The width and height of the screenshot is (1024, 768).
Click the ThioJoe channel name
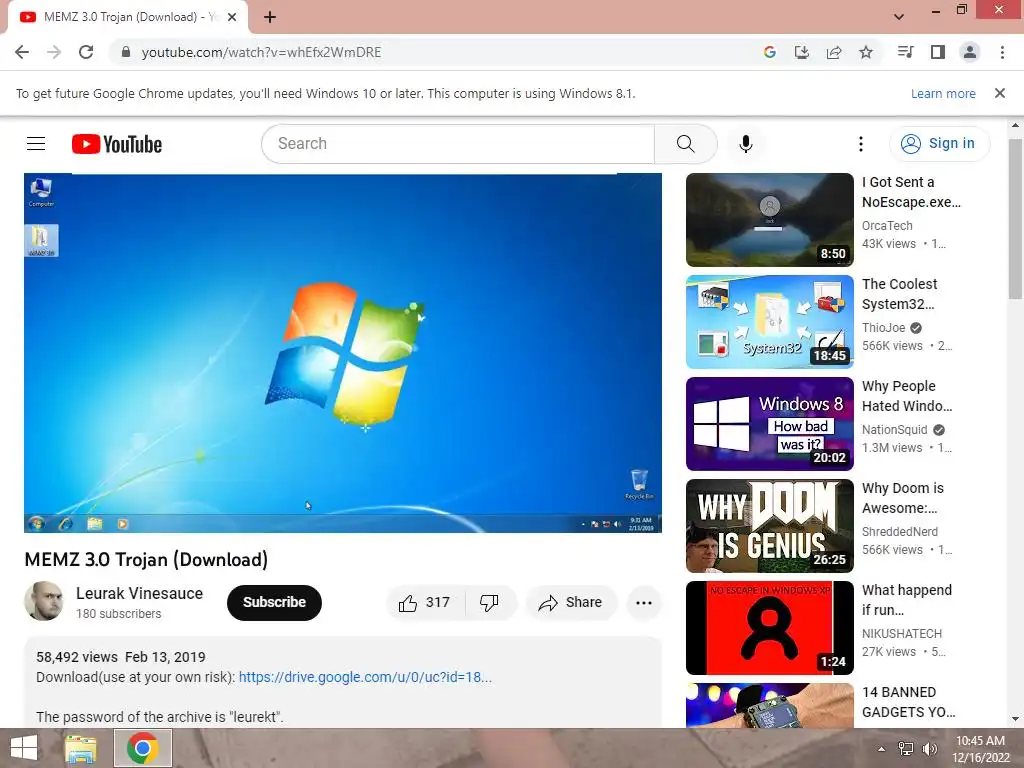tap(883, 328)
